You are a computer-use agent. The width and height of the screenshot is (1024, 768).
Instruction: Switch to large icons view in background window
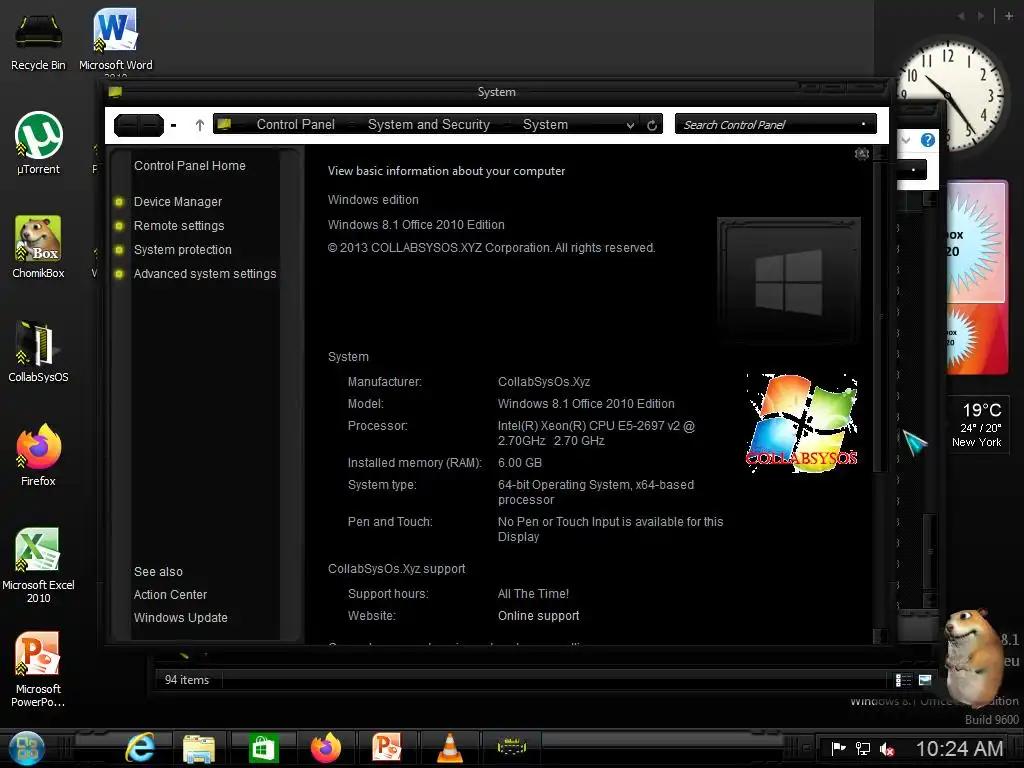pyautogui.click(x=925, y=680)
